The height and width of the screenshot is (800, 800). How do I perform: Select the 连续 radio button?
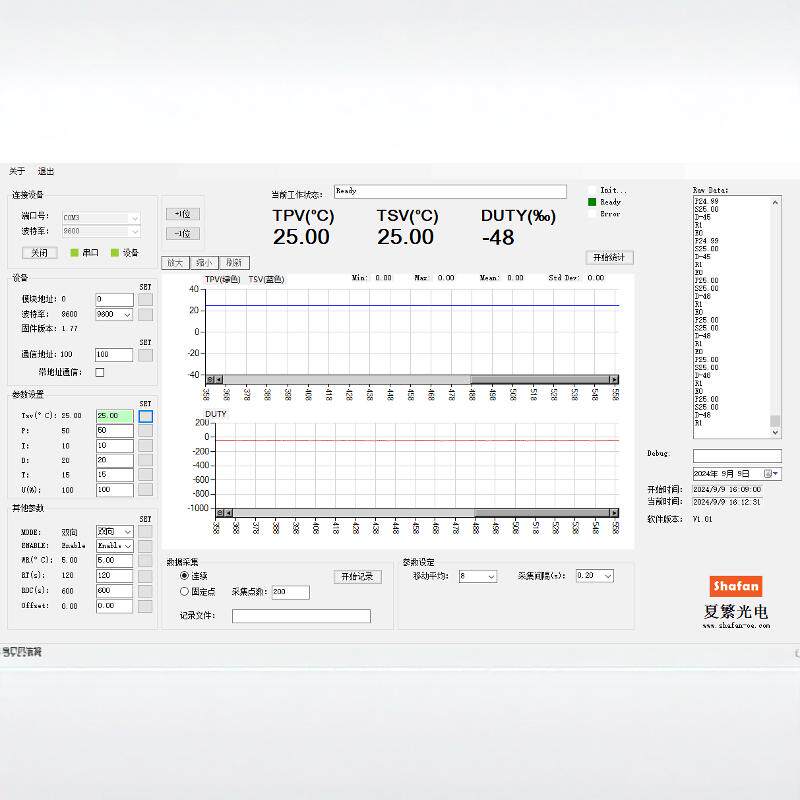click(184, 576)
